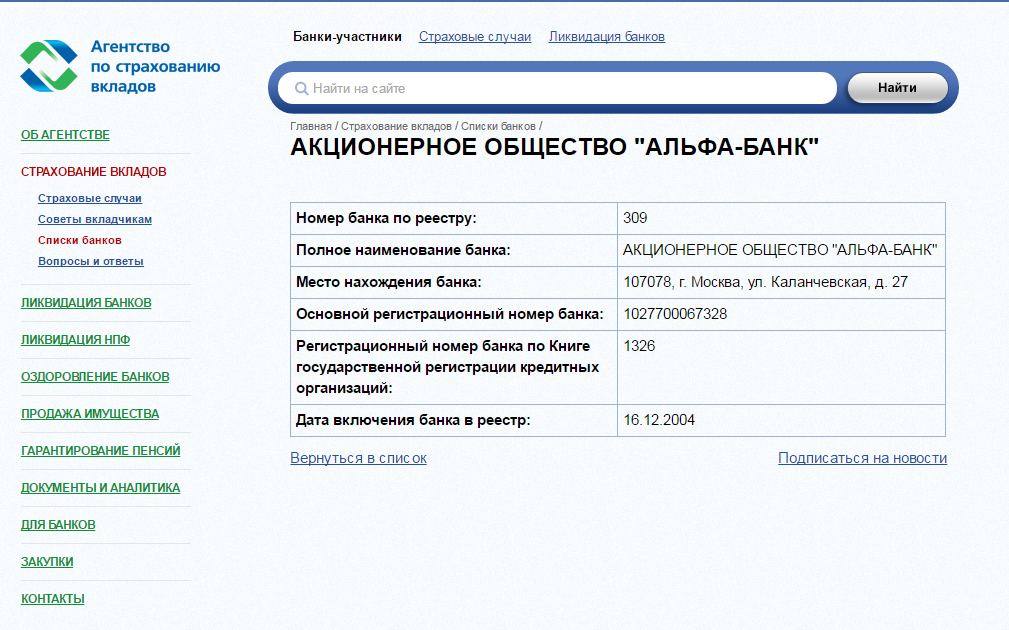Open 'ДЛЯ БАНКОВ' sidebar menu item
The width and height of the screenshot is (1009, 630).
(x=58, y=524)
